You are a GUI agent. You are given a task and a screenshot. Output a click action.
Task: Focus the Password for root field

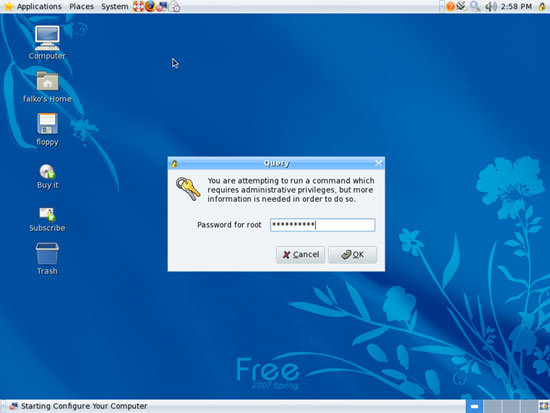(x=322, y=225)
